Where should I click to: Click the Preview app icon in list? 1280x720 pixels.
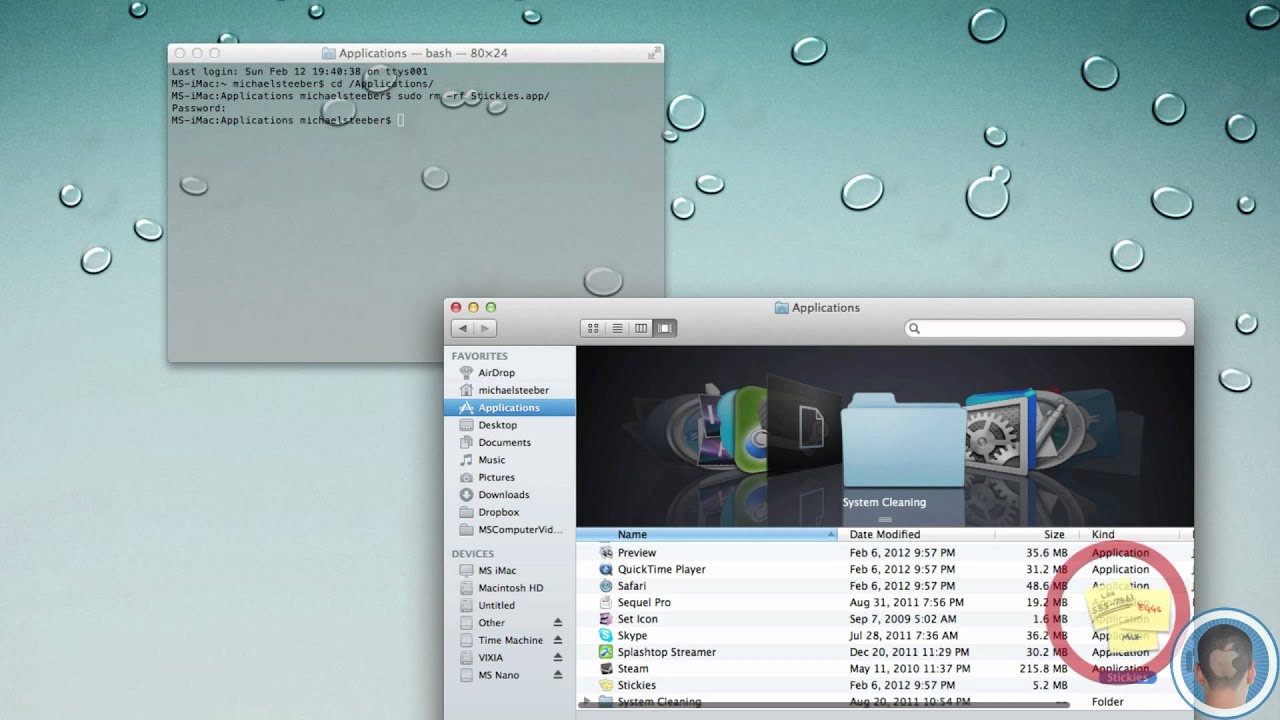[606, 552]
